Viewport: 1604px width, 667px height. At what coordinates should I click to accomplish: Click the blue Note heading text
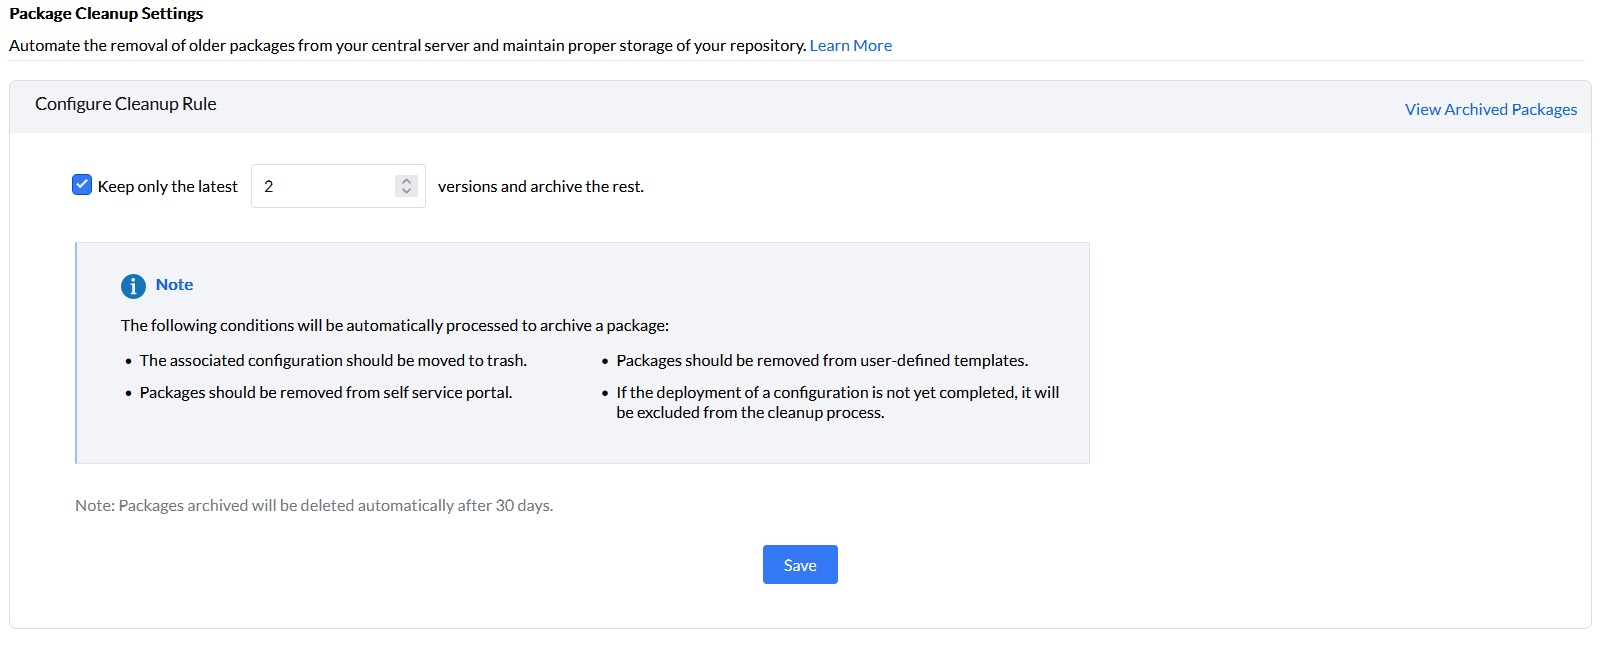174,285
